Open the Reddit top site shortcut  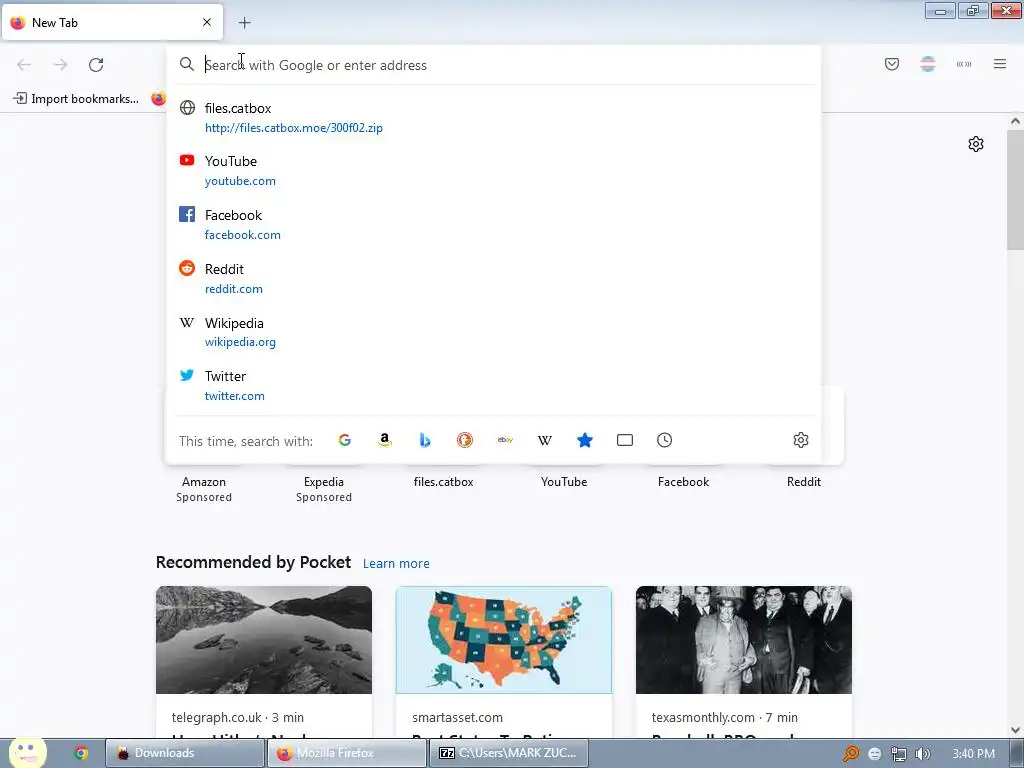(803, 482)
